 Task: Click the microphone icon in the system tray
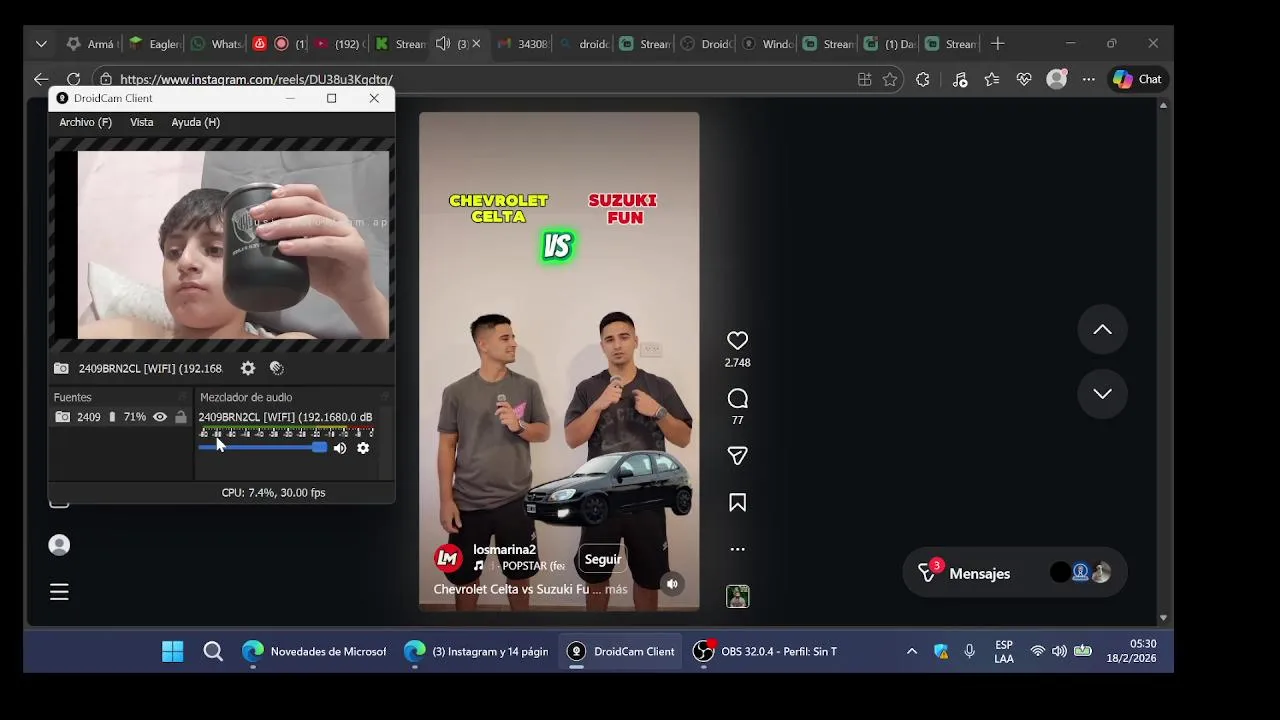pos(969,651)
